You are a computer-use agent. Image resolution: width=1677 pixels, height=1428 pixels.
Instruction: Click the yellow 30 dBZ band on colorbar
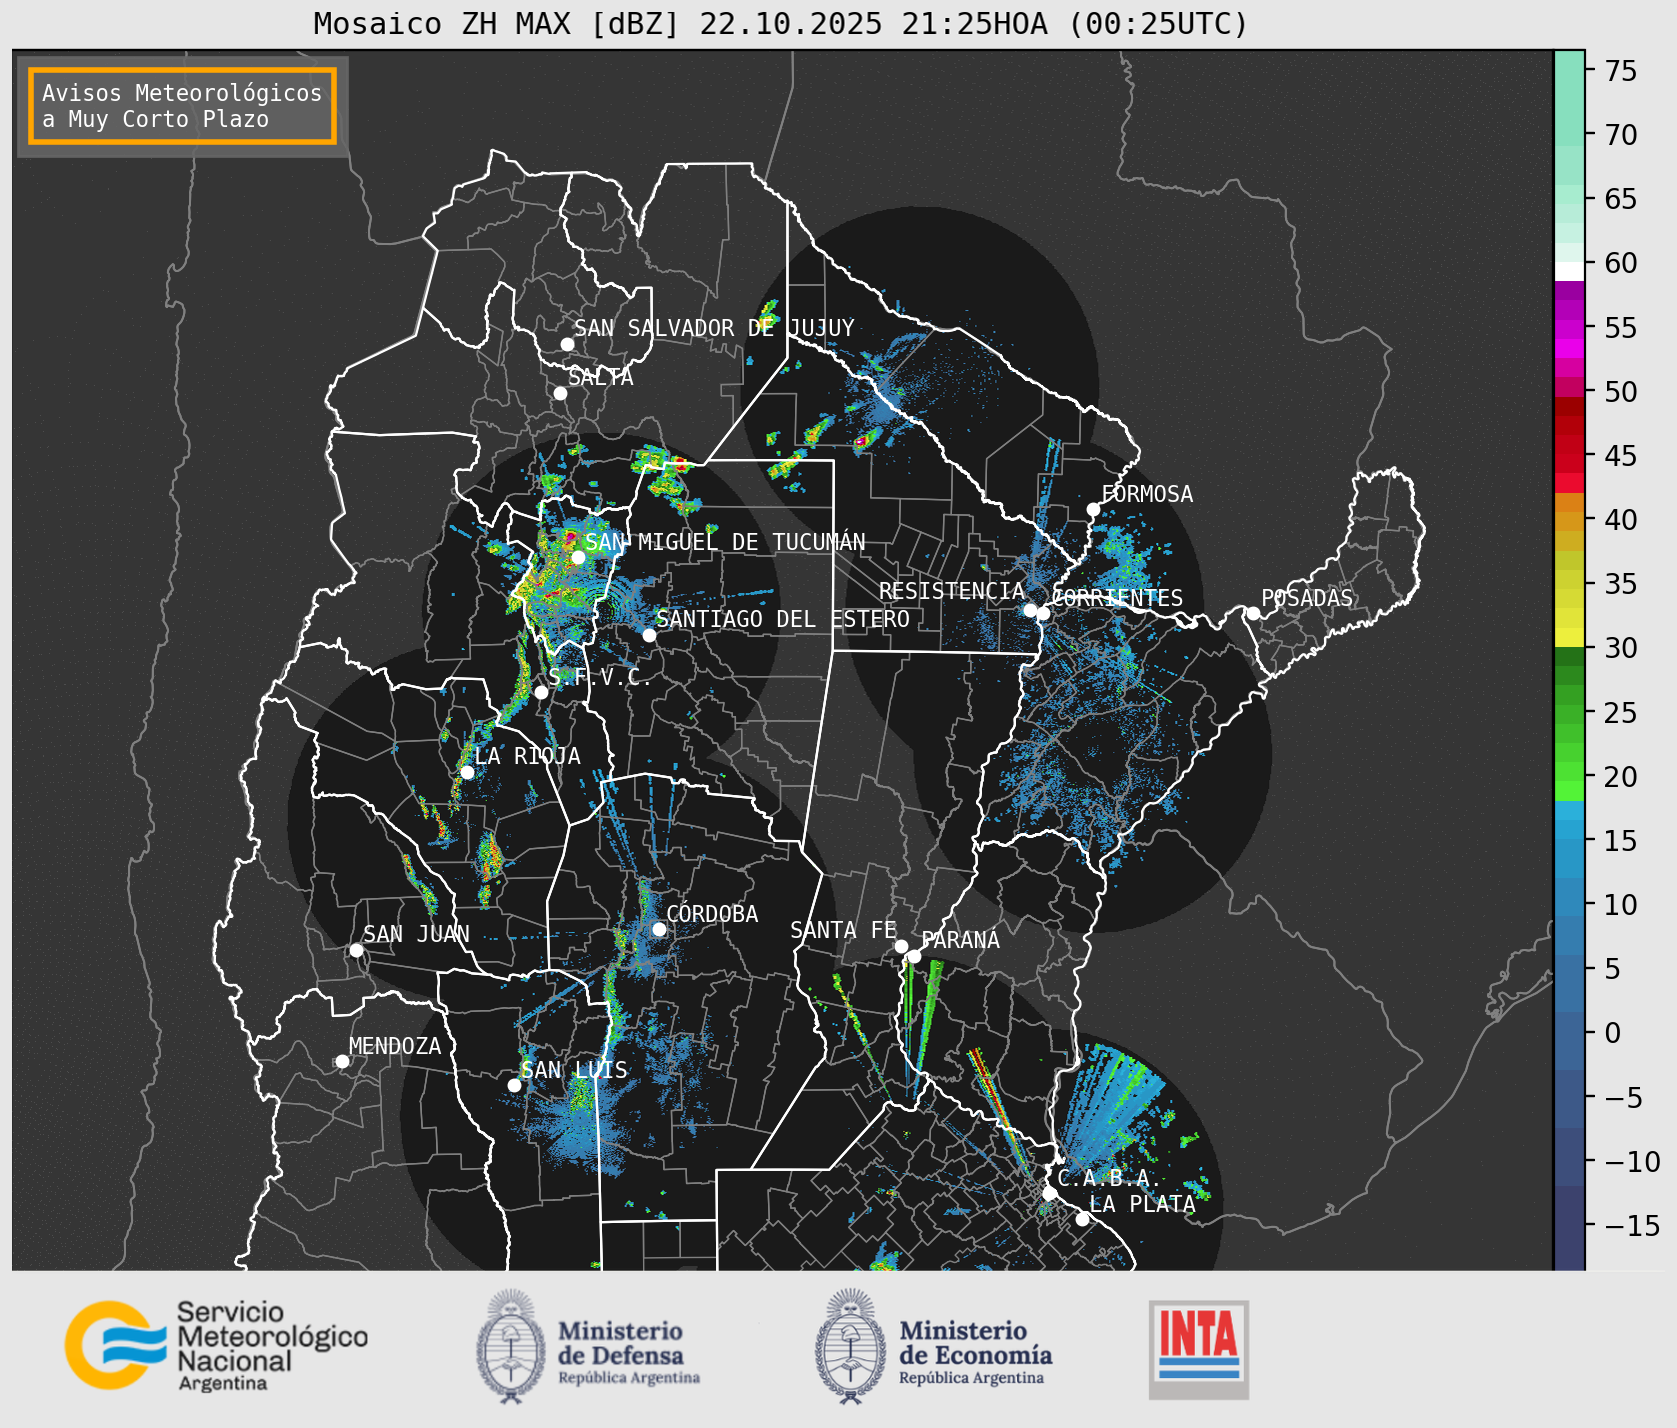1569,638
